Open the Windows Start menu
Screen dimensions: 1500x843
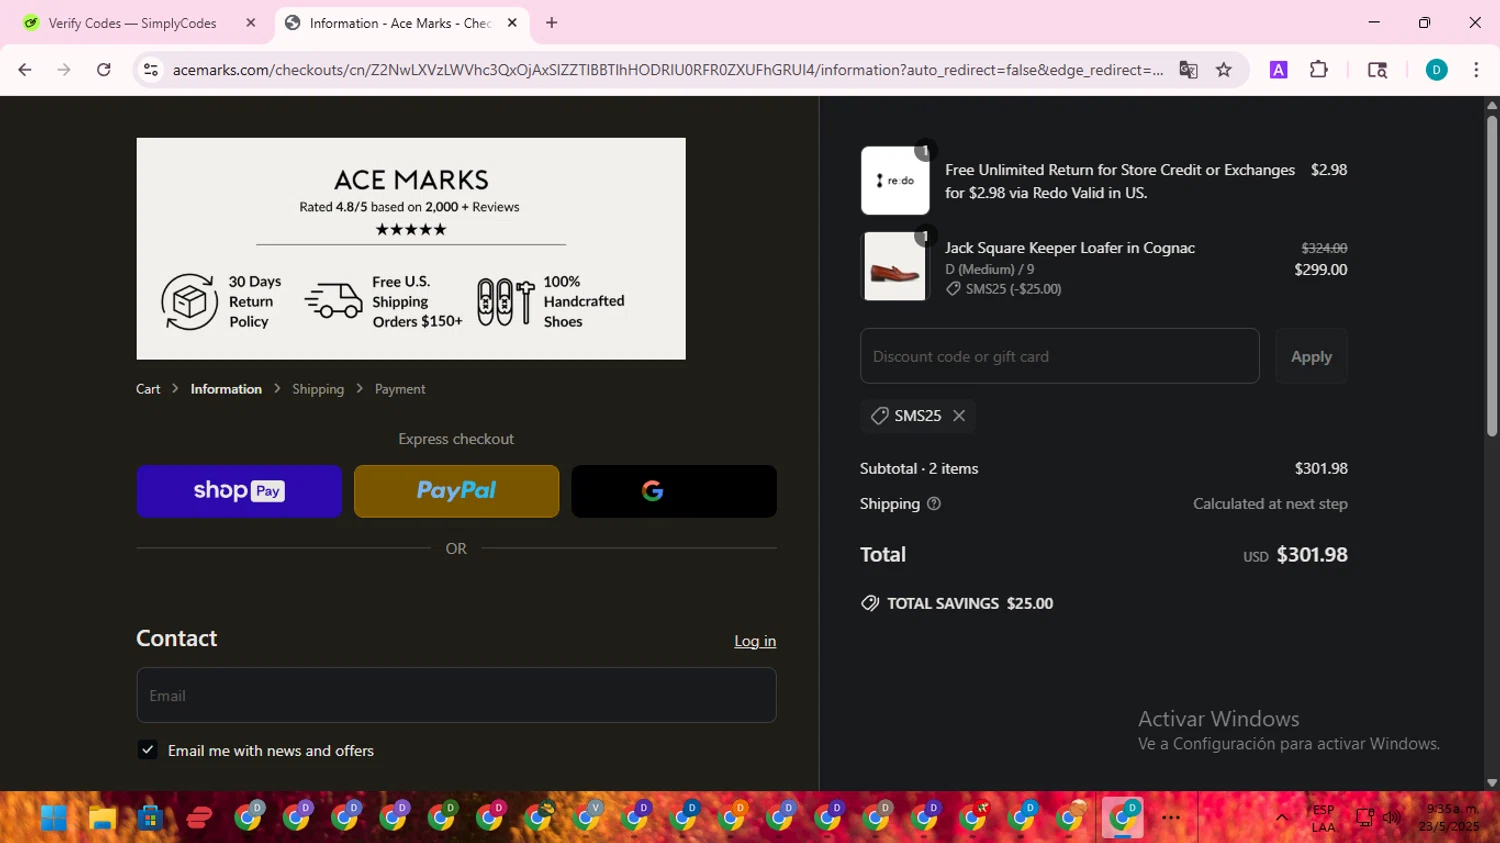pos(53,818)
